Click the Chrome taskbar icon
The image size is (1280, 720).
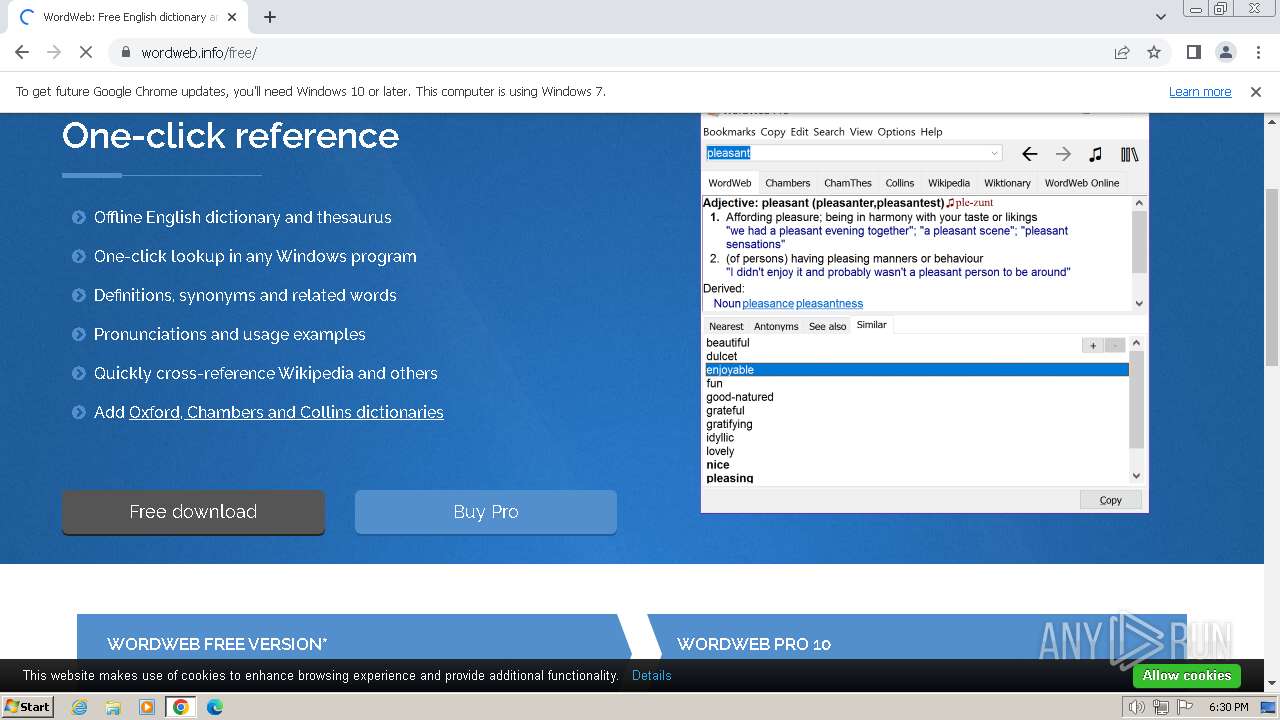coord(181,707)
